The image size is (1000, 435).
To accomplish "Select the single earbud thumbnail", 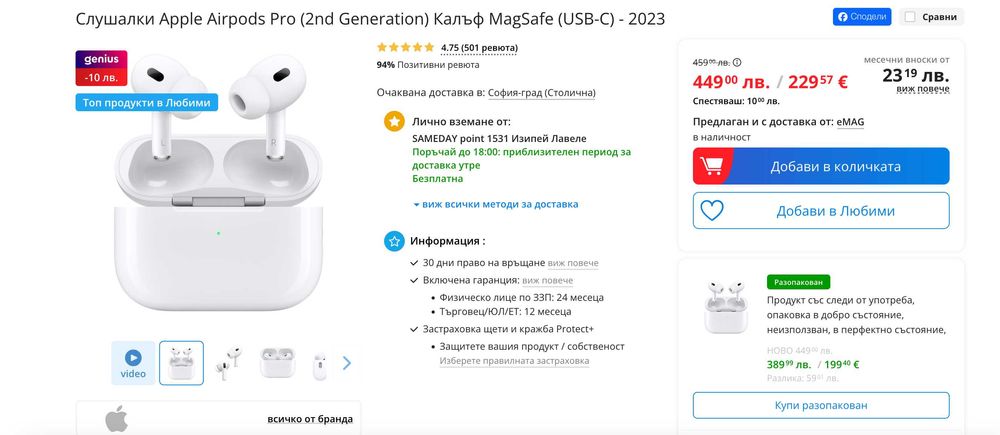I will (320, 363).
